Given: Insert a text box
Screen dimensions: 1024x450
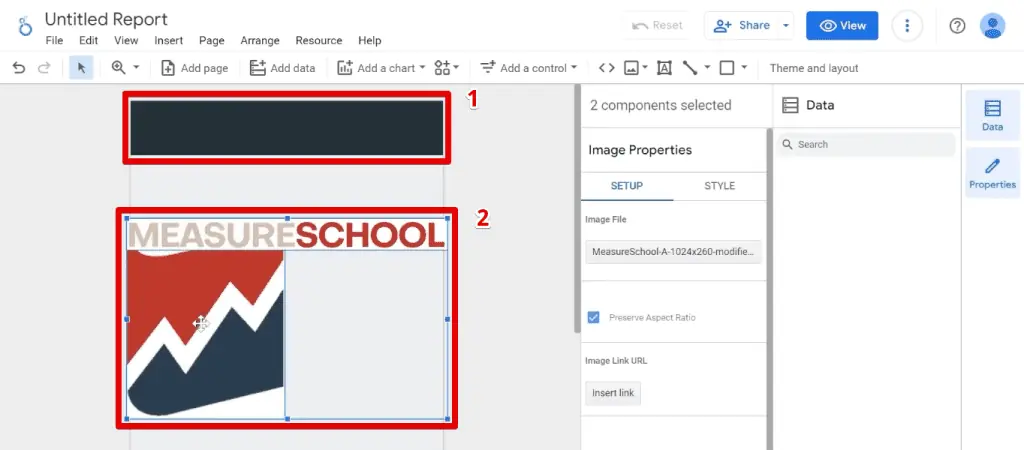Looking at the screenshot, I should 664,68.
